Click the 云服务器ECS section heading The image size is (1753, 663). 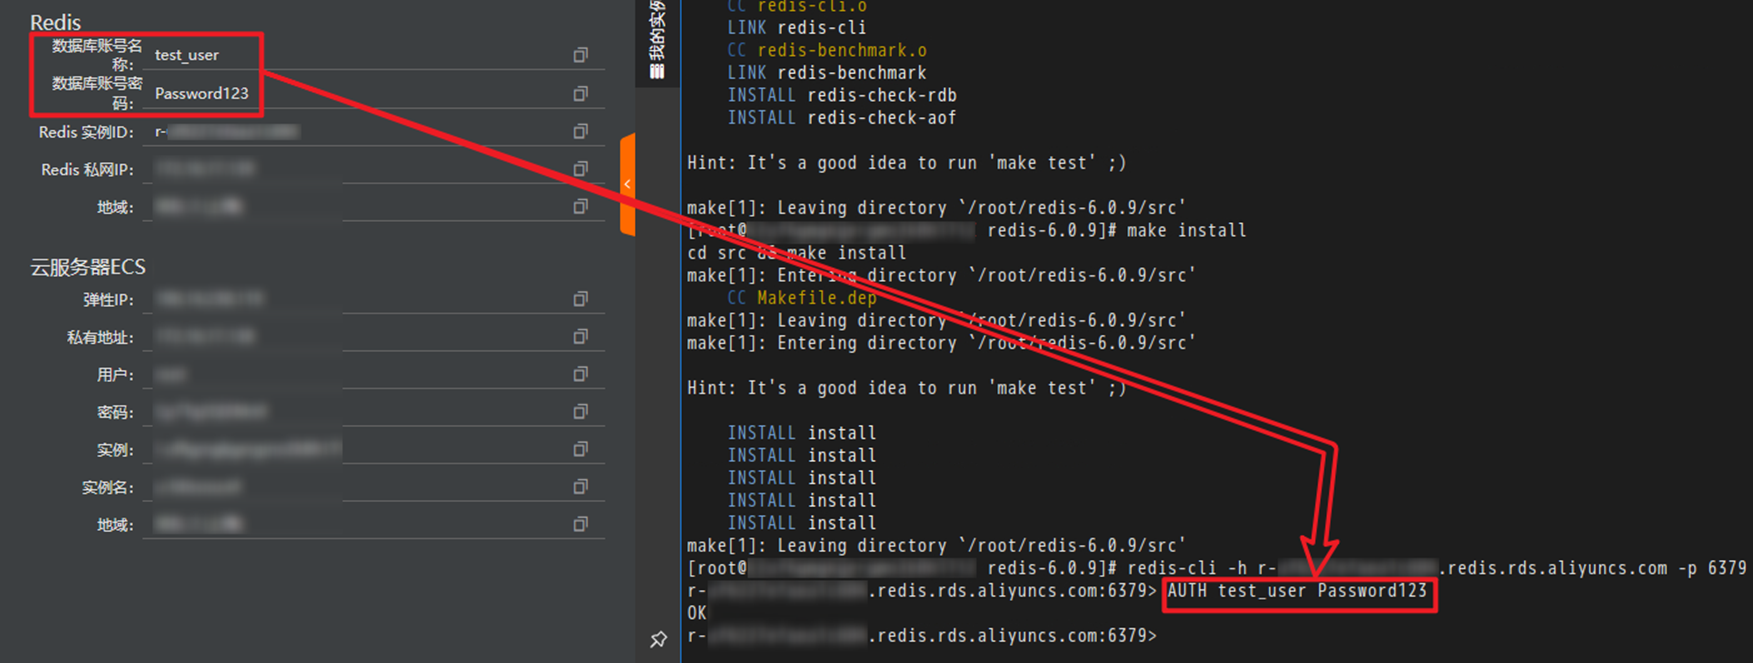(x=88, y=267)
